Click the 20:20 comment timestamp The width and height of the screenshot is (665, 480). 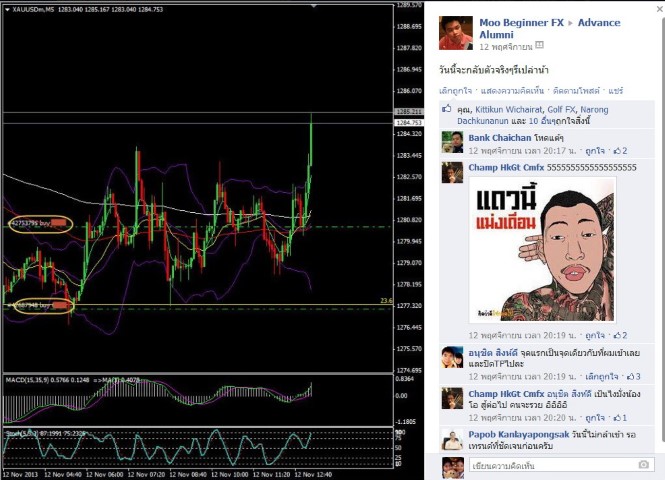(522, 418)
